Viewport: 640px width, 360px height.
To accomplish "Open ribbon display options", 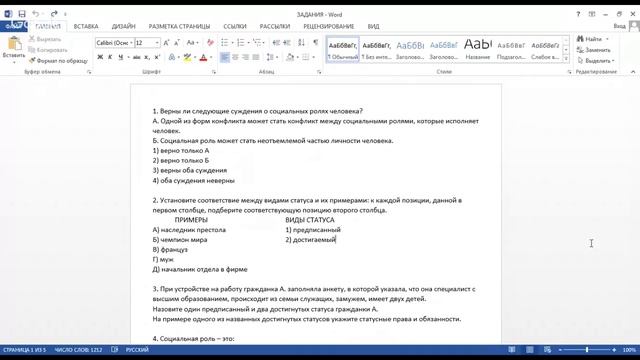I will tap(592, 14).
